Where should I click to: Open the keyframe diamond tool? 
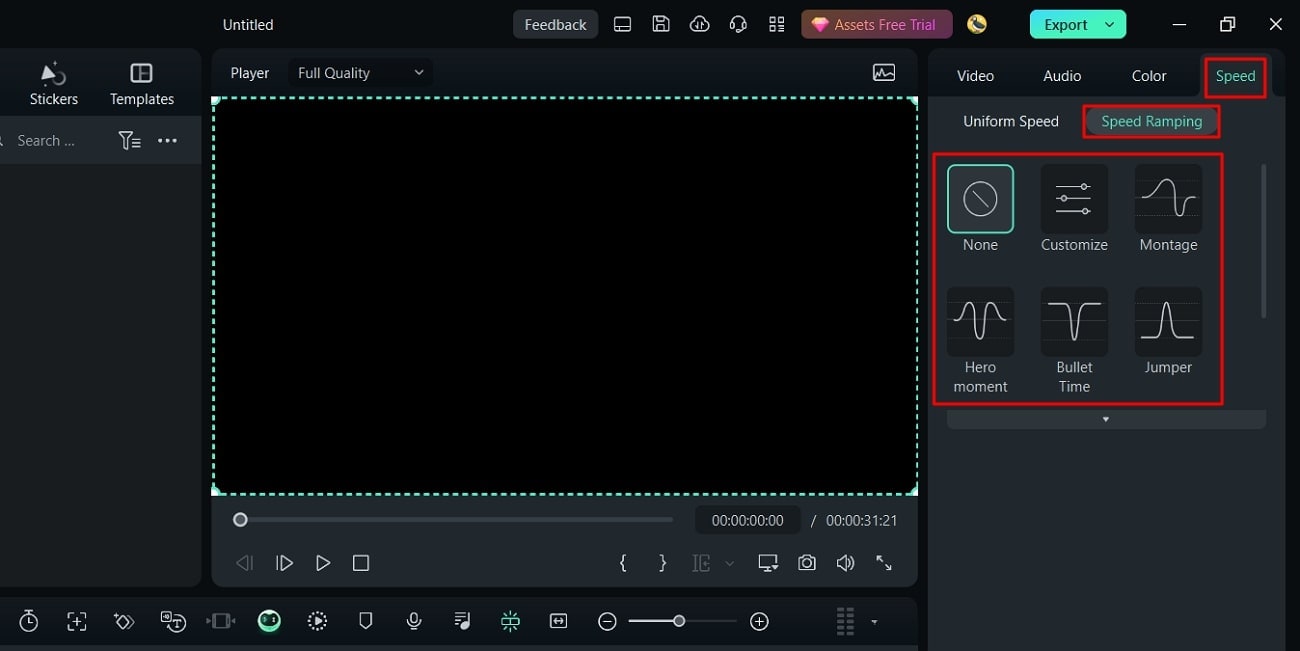tap(124, 621)
